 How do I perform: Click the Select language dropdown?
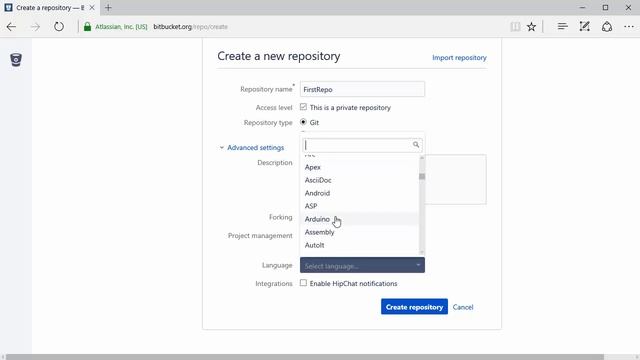(x=362, y=265)
